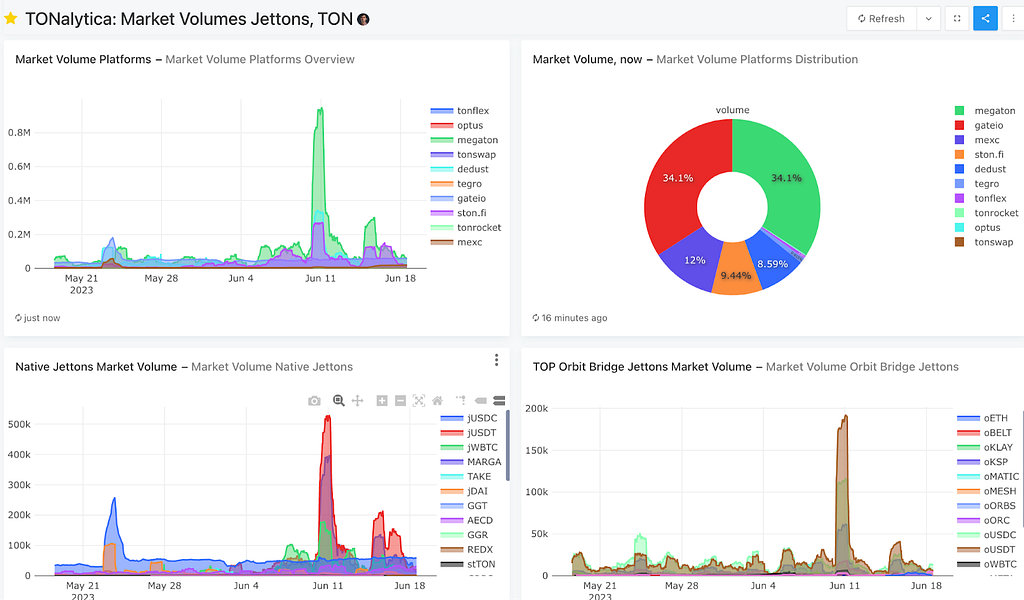
Task: Select the Pan tool in chart modebar
Action: point(357,400)
